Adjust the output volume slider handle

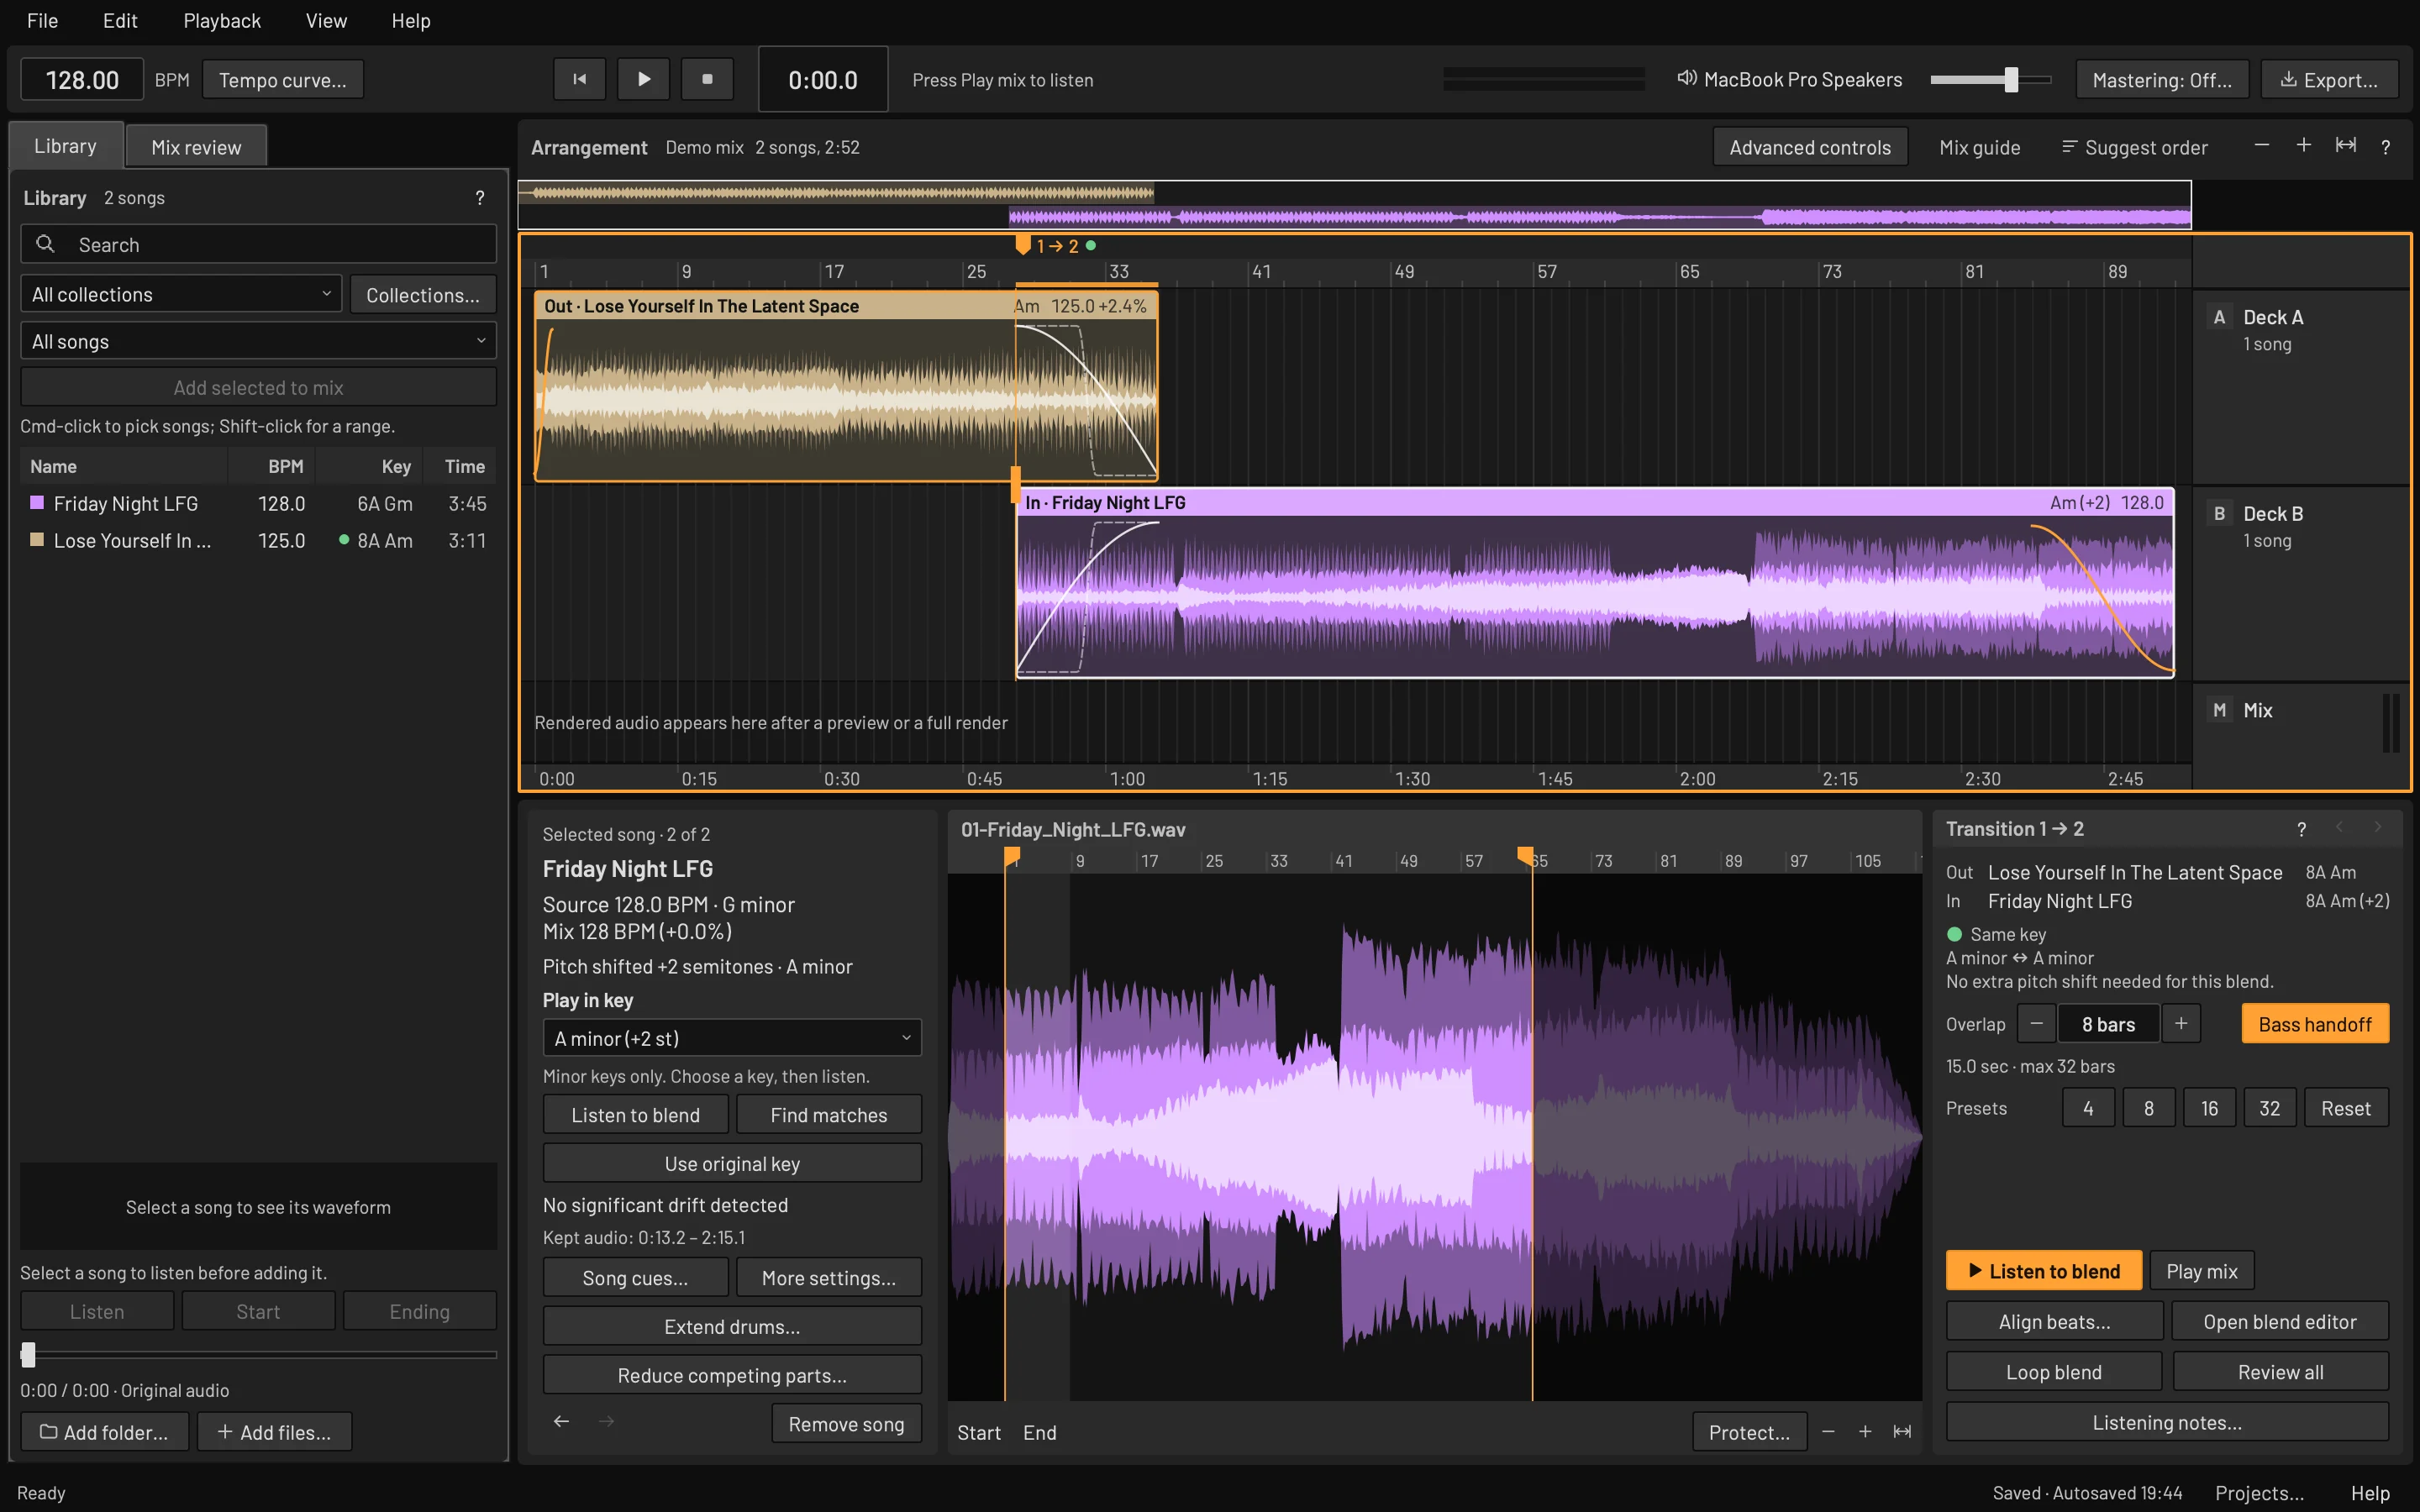2011,79
